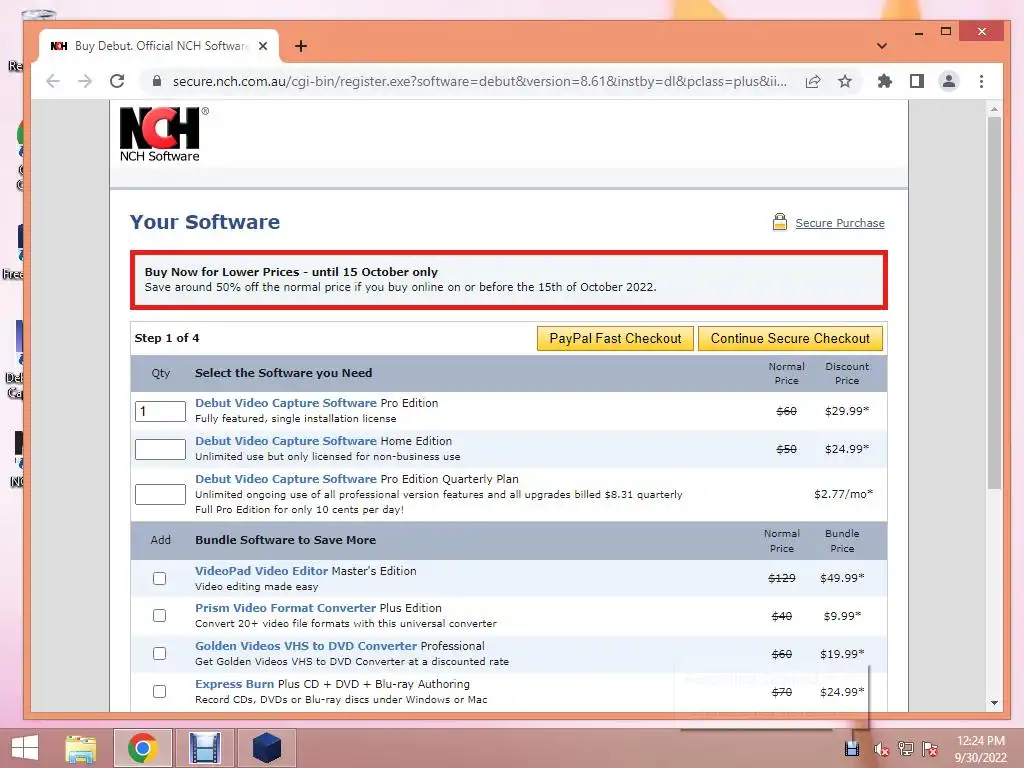Click the page vertical scrollbar thumb
This screenshot has height=768, width=1024.
pyautogui.click(x=994, y=304)
